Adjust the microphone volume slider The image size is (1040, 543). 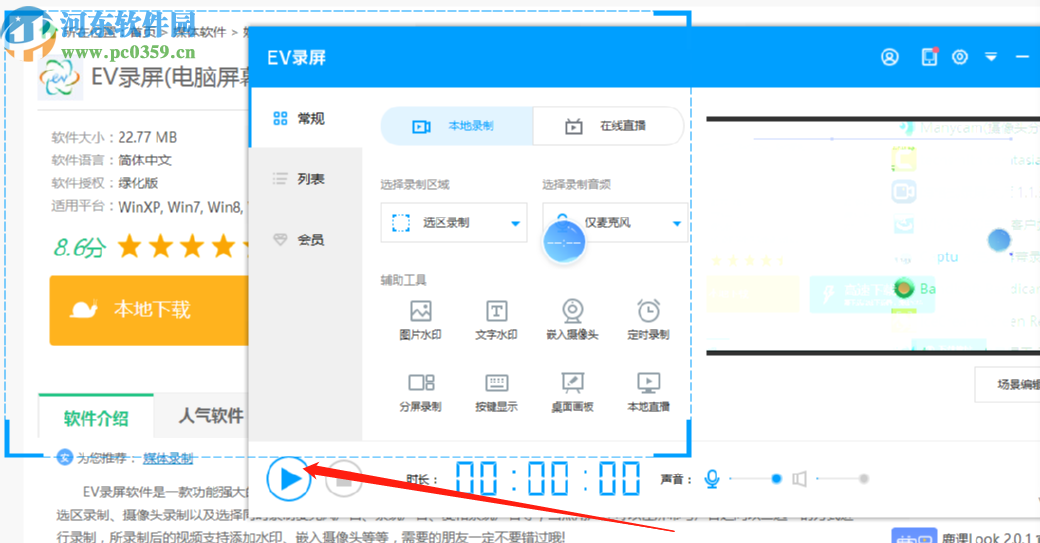755,479
